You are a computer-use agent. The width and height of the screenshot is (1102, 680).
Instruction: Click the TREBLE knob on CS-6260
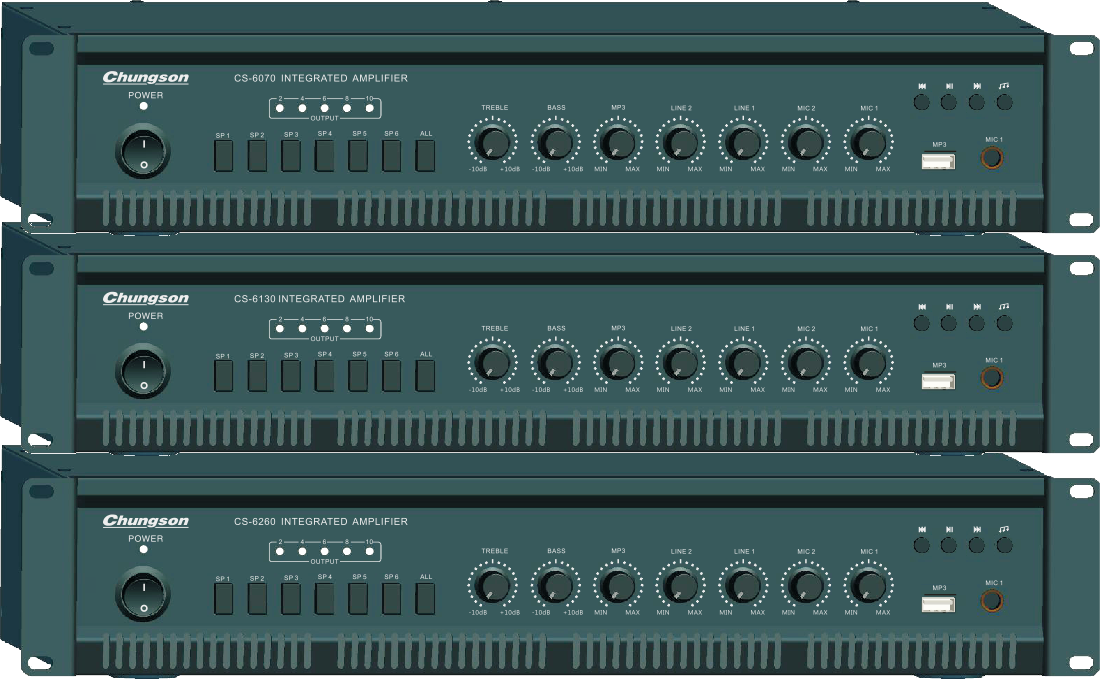pyautogui.click(x=493, y=586)
